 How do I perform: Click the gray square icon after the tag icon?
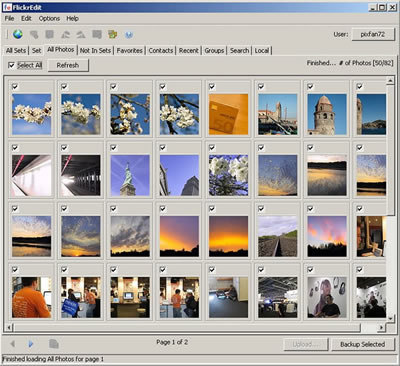(x=50, y=34)
